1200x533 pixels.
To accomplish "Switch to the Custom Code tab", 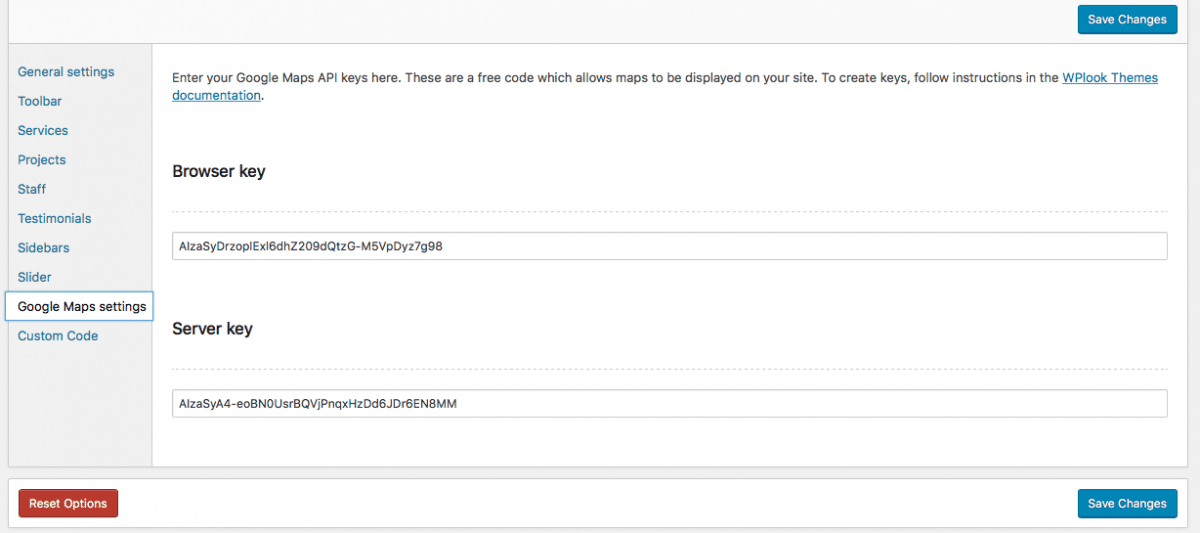I will pyautogui.click(x=58, y=336).
